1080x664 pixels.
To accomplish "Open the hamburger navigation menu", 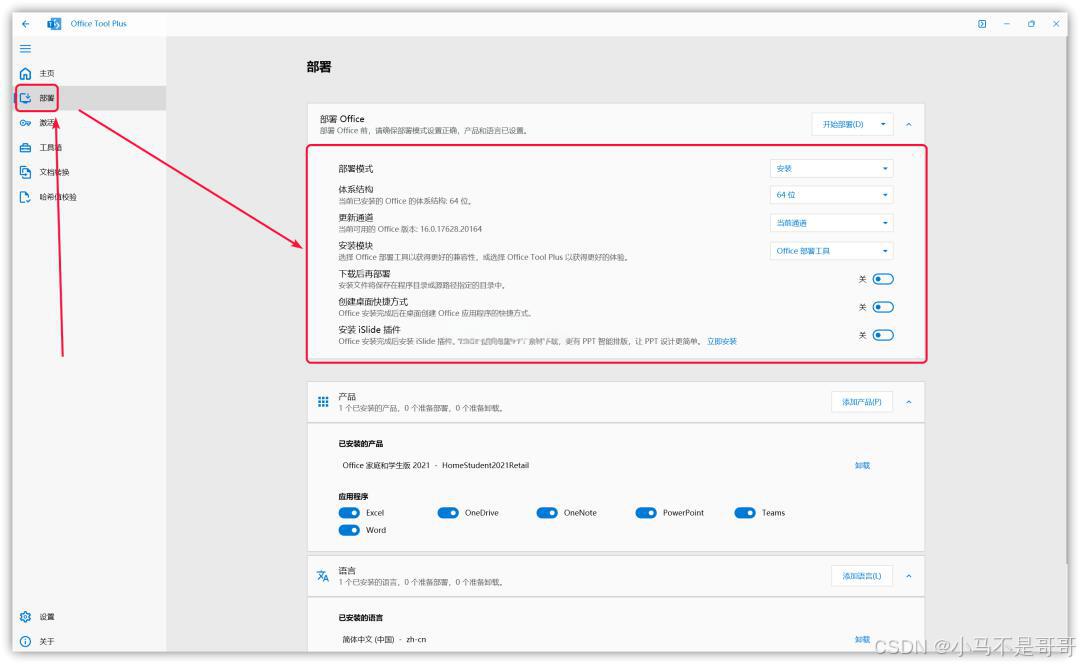I will (25, 49).
